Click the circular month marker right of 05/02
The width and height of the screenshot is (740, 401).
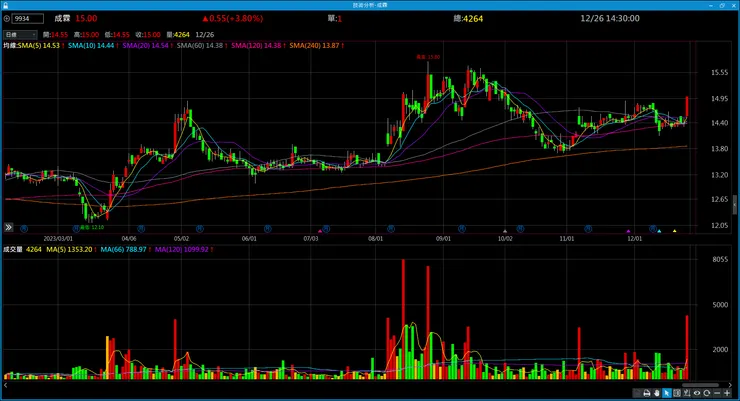(x=200, y=229)
